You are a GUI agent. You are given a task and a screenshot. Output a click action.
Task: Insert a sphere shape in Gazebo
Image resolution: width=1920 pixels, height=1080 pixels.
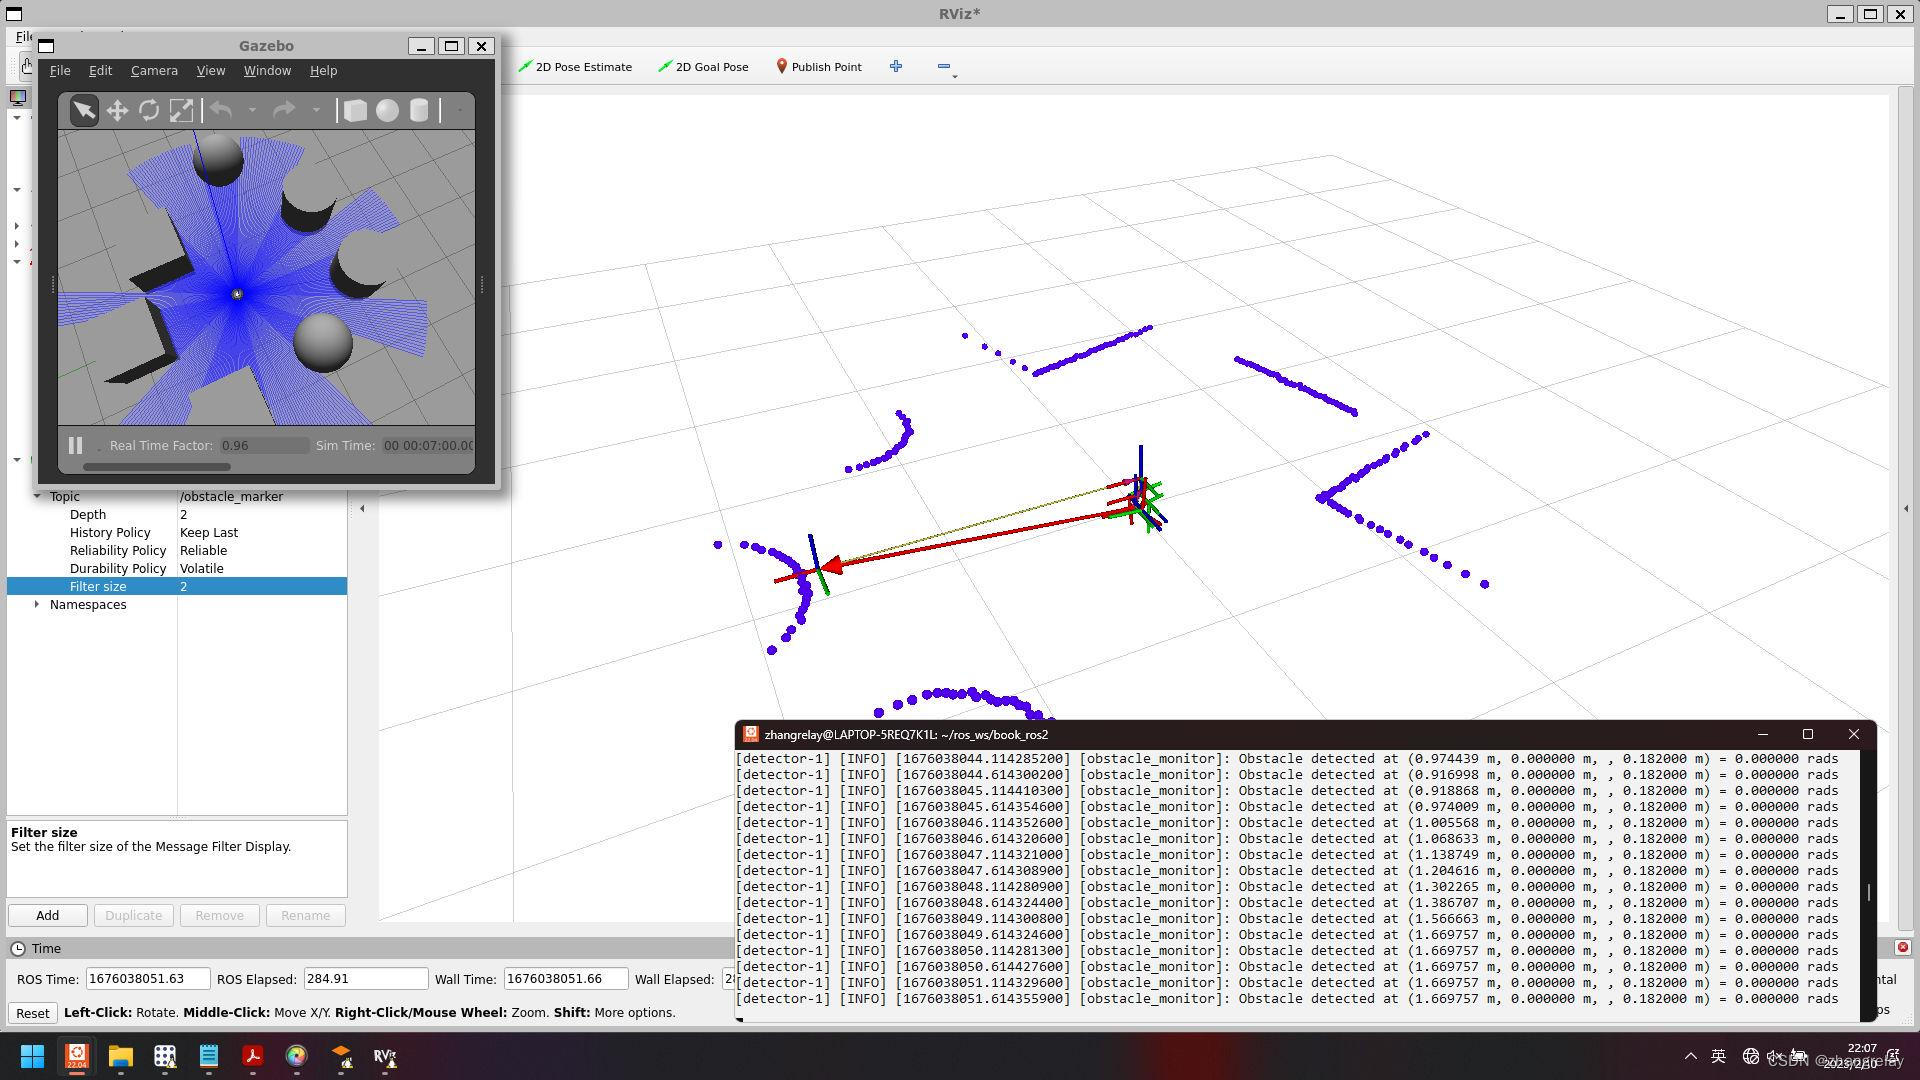tap(387, 110)
